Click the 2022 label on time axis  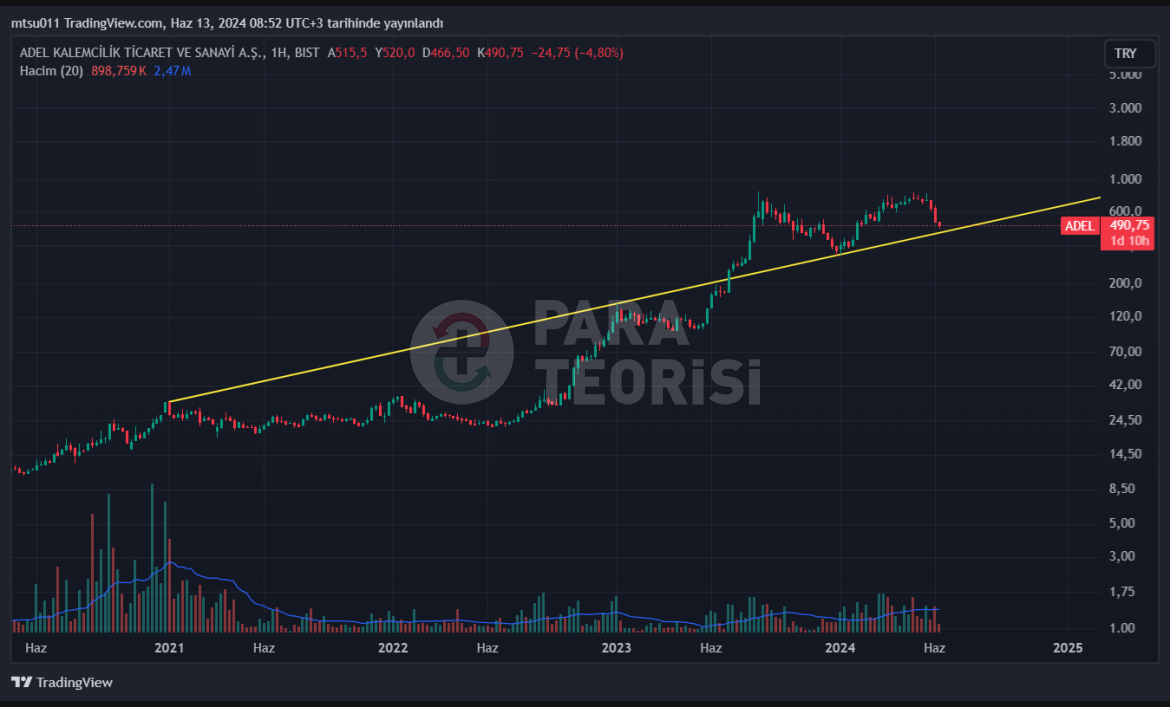pos(392,647)
